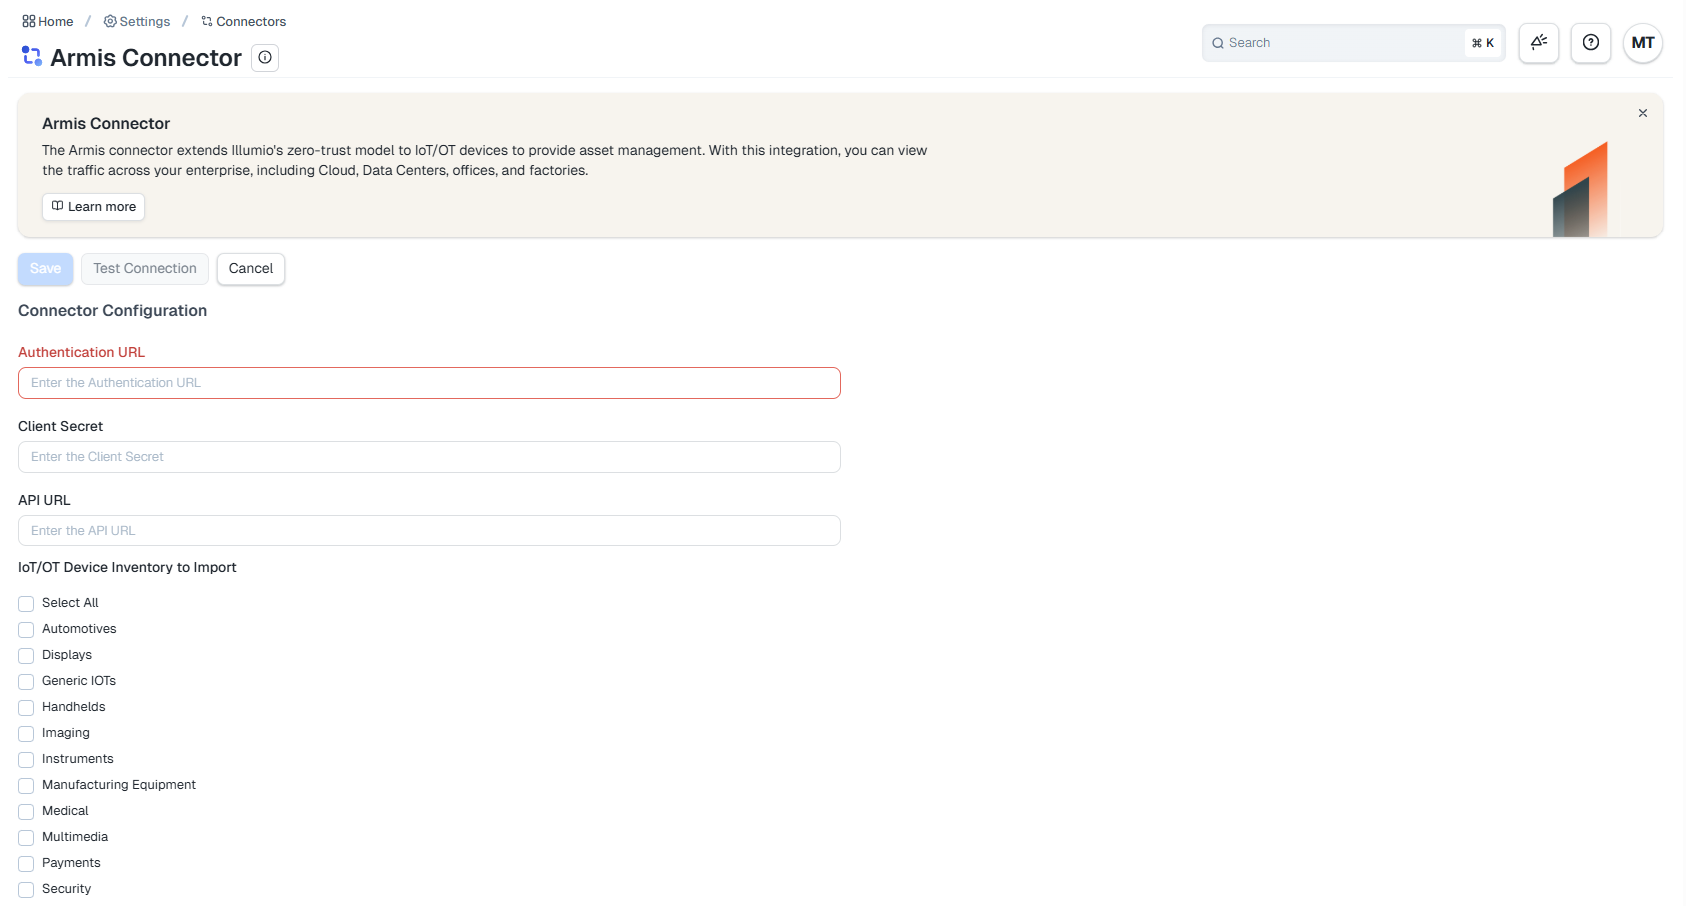Click the Connector Configuration heading
This screenshot has height=906, width=1686.
[x=113, y=311]
